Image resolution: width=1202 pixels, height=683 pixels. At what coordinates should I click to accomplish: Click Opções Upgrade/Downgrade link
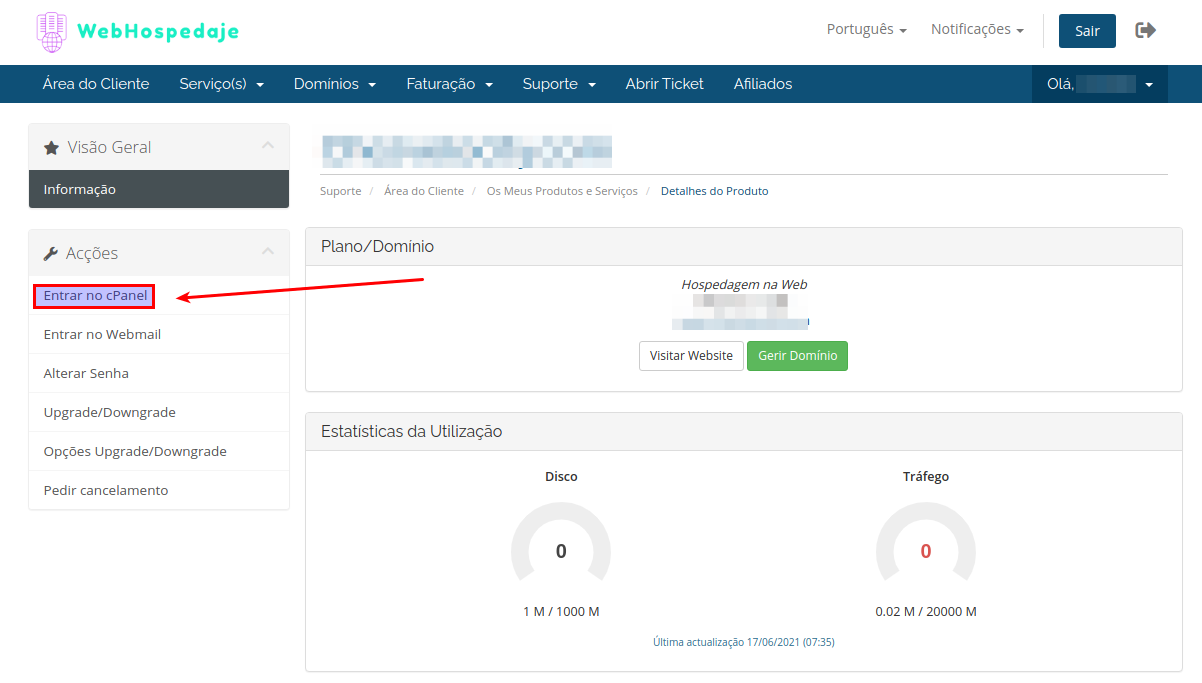(x=135, y=452)
